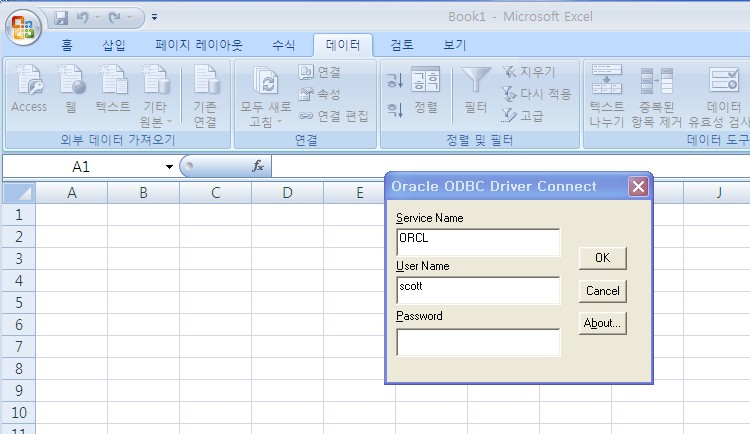The image size is (750, 434).
Task: Import data from Access
Action: click(x=29, y=89)
